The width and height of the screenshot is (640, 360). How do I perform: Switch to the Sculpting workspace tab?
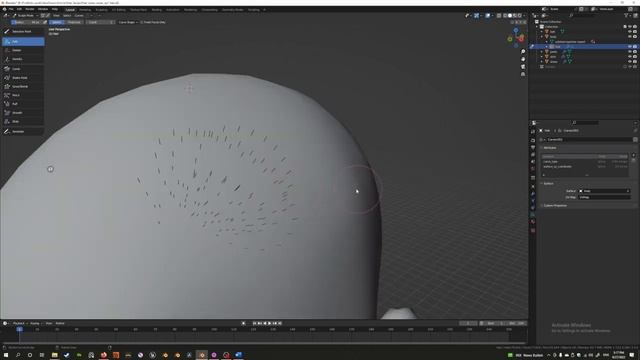[x=102, y=9]
